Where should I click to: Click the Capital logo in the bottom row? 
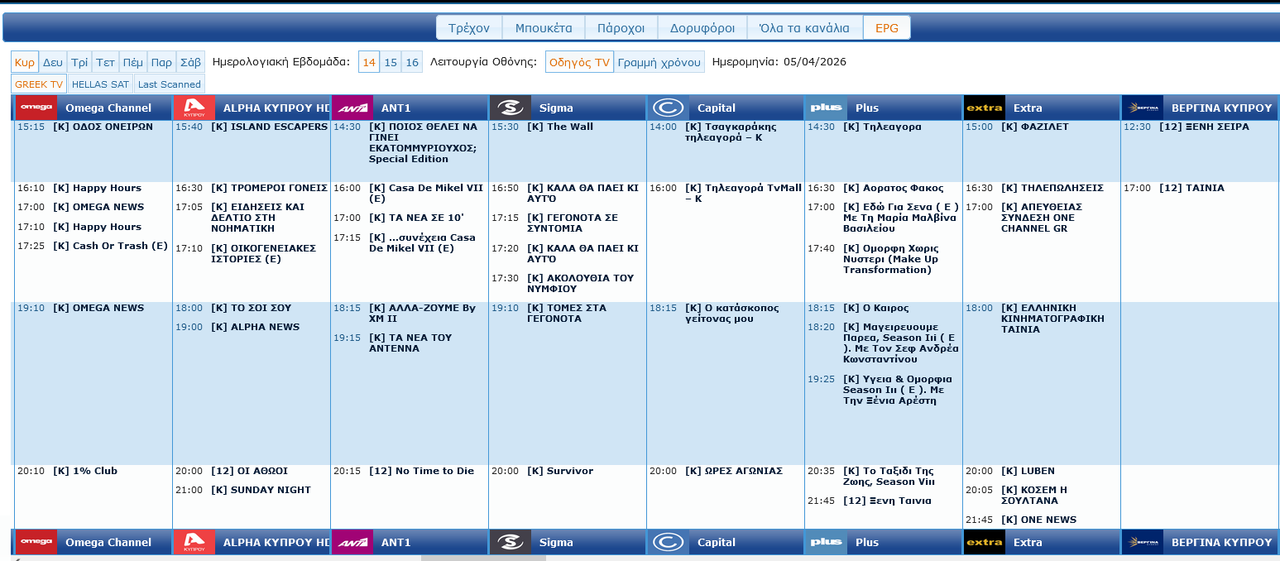pos(669,542)
